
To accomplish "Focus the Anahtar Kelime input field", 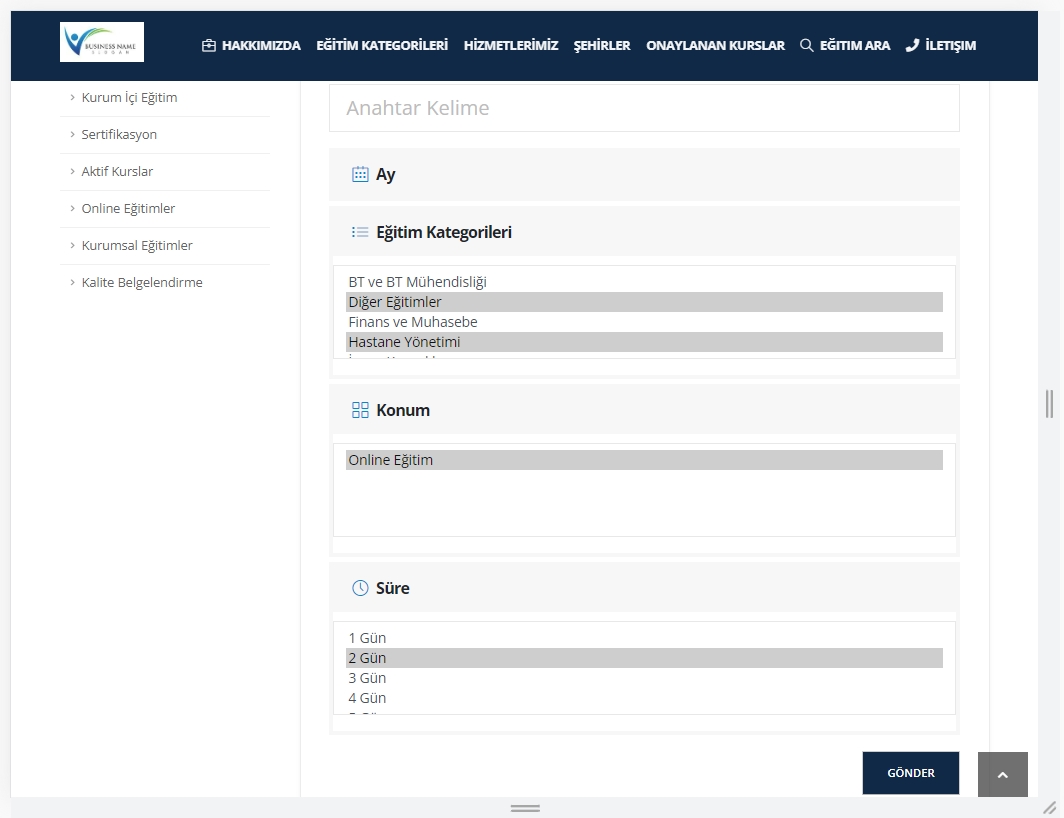I will pyautogui.click(x=644, y=108).
